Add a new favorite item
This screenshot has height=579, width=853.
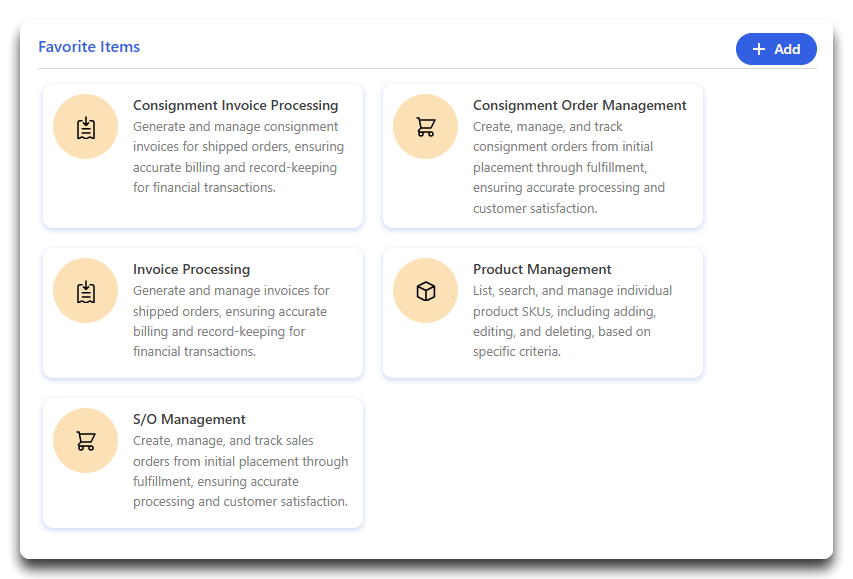(776, 50)
